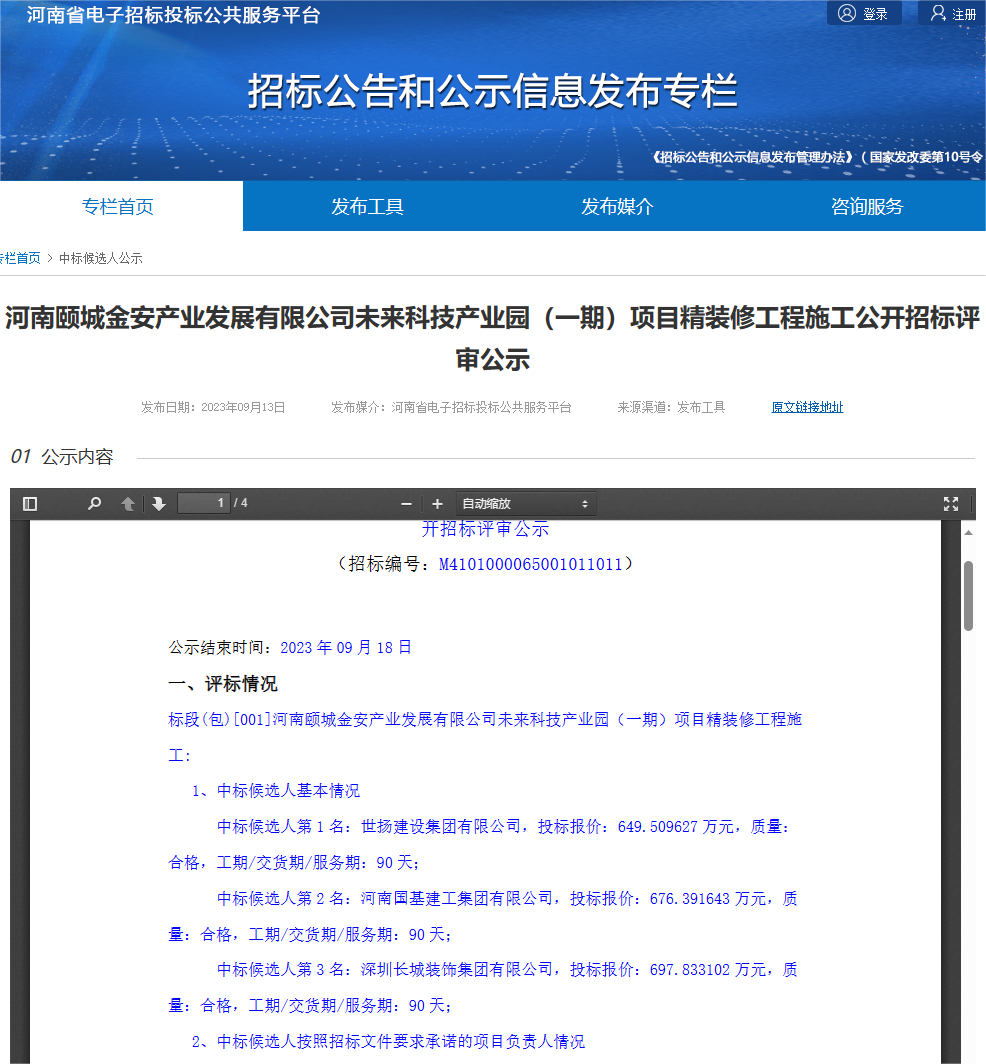Go to next page with down arrow

[160, 503]
